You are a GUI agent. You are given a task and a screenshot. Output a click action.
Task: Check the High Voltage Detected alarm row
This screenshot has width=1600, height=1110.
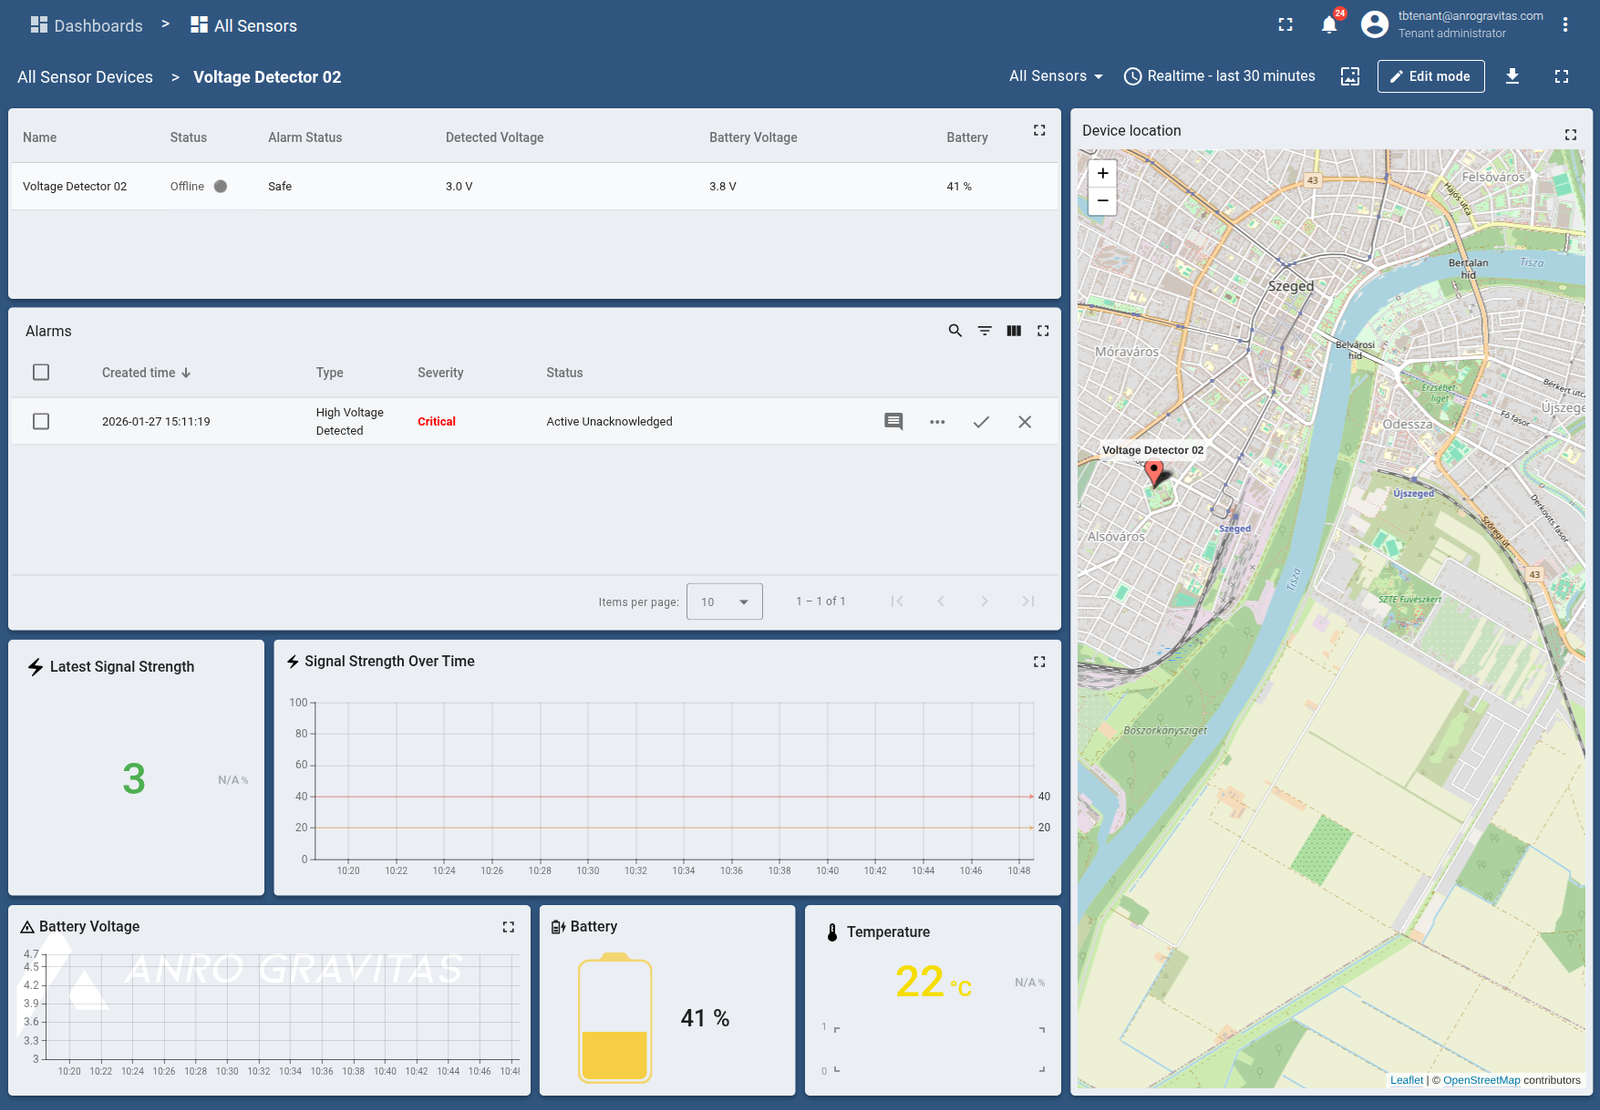41,422
